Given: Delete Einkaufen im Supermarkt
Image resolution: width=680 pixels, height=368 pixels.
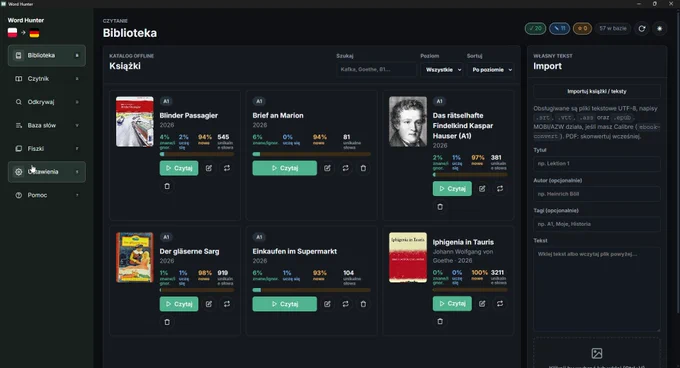Looking at the screenshot, I should pos(363,304).
